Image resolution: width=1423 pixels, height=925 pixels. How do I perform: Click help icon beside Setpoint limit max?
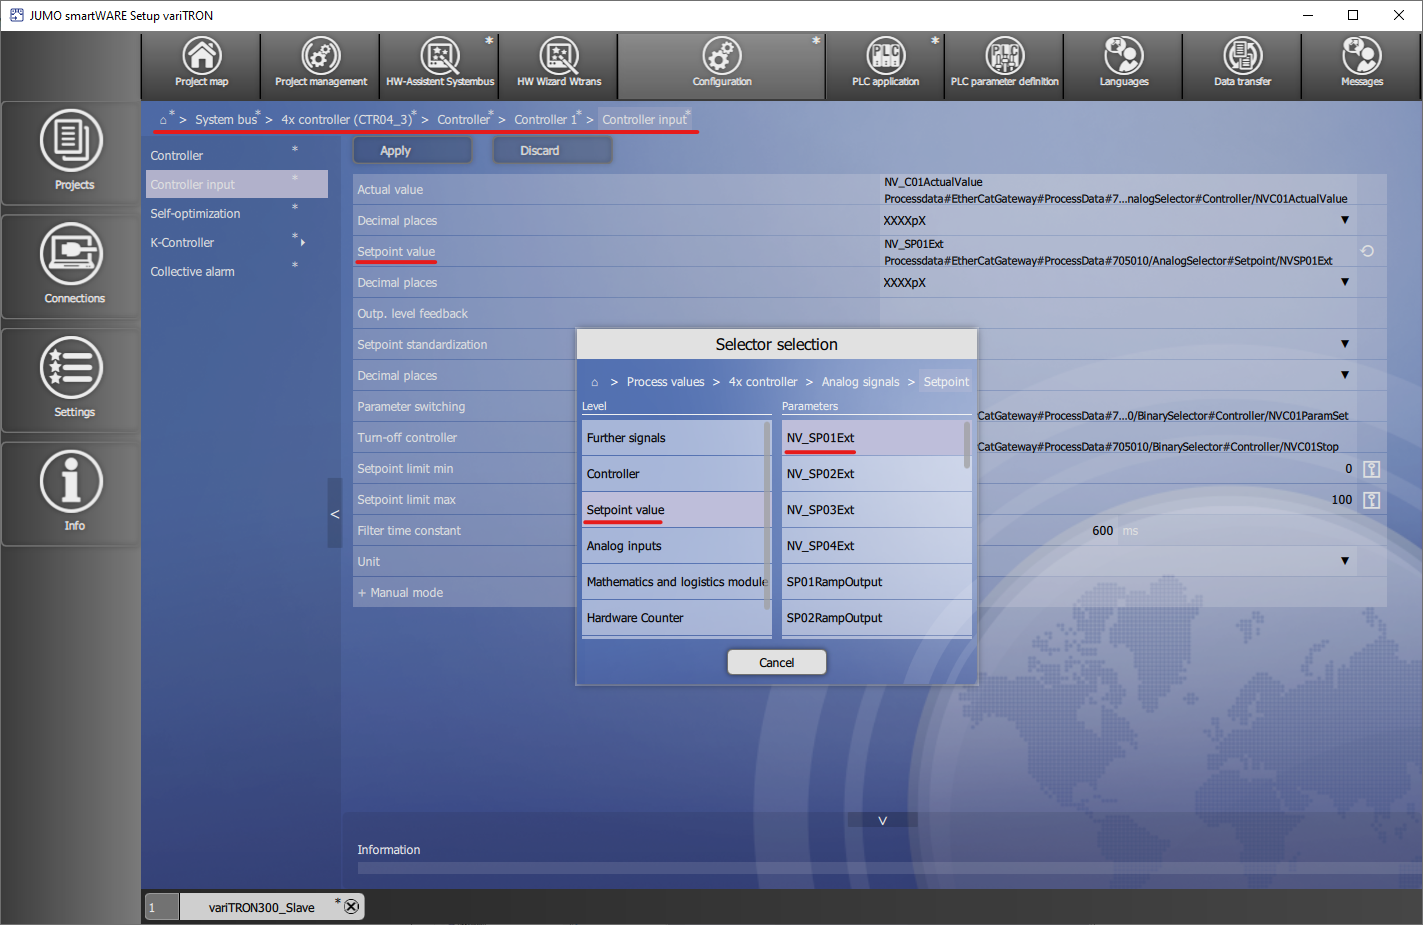1371,500
